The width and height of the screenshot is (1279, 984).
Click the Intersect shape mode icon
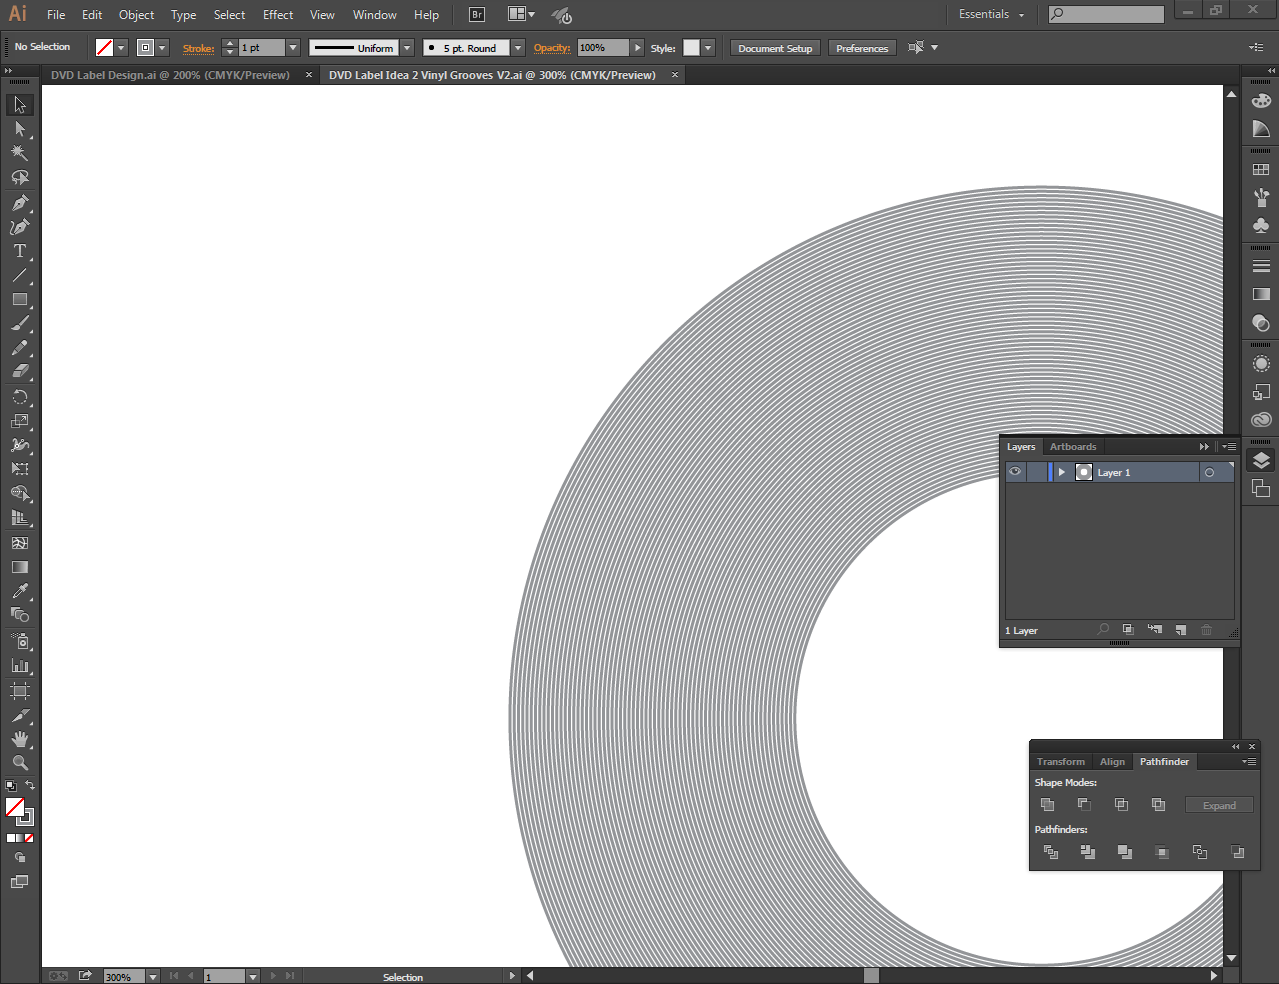(x=1121, y=805)
